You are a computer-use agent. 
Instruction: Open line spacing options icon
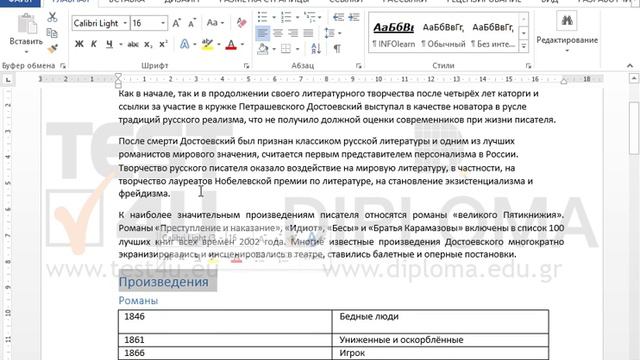[x=329, y=33]
